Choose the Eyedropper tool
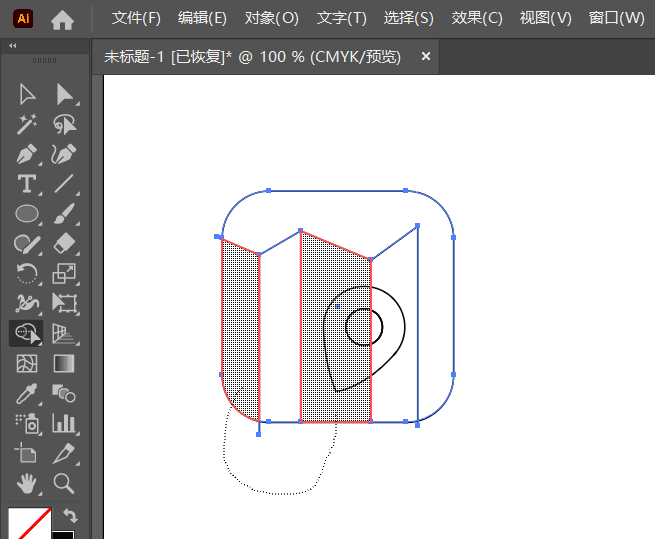The image size is (655, 539). pyautogui.click(x=27, y=394)
